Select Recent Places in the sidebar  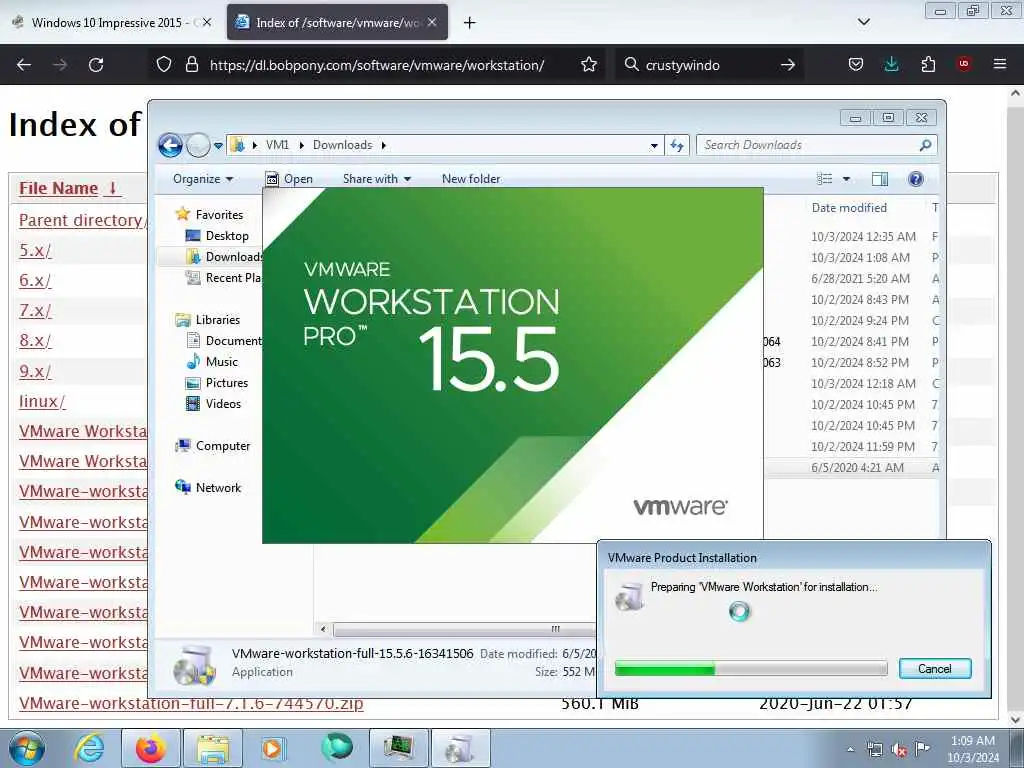[x=223, y=278]
